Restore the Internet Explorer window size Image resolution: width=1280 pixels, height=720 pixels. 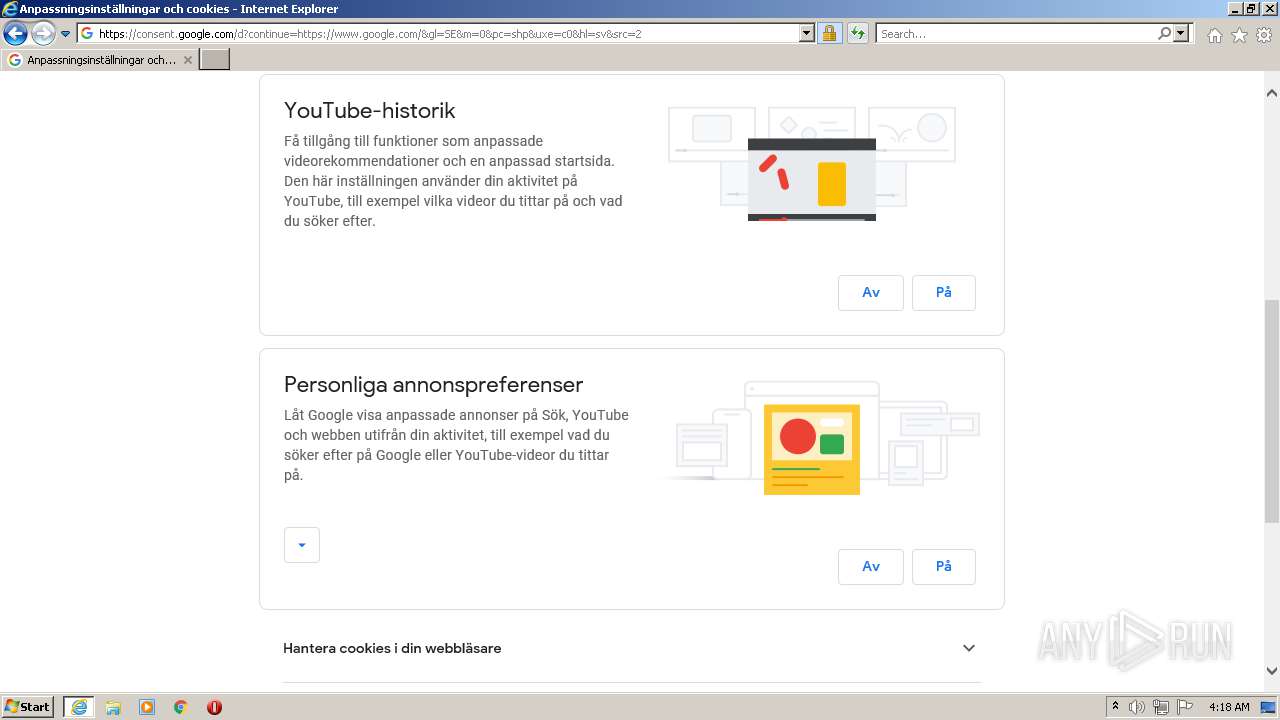1251,9
